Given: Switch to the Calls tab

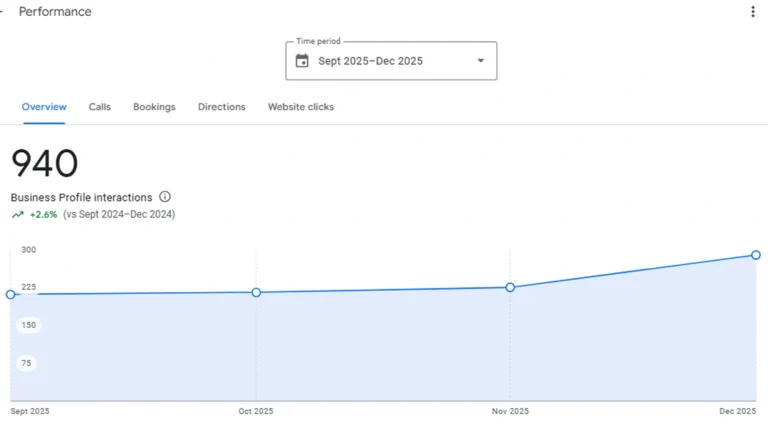Looking at the screenshot, I should click(x=100, y=107).
